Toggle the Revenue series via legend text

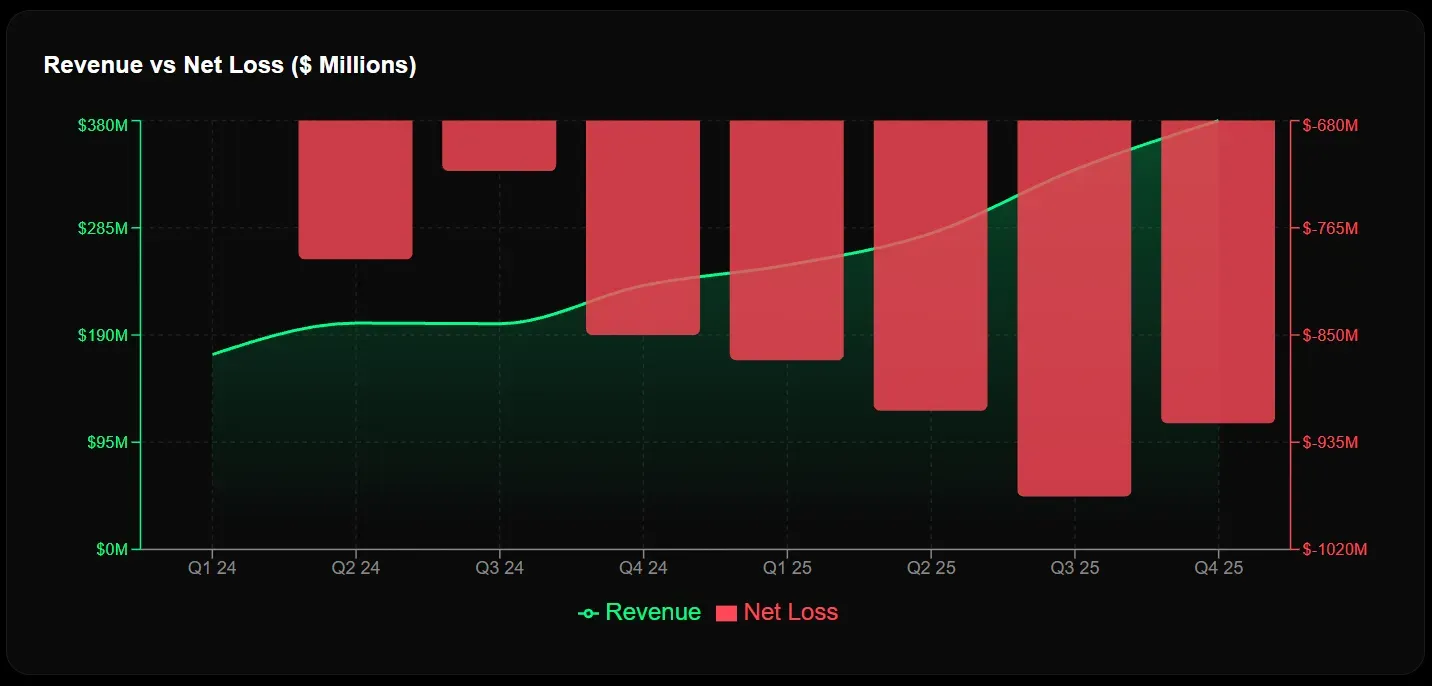point(653,612)
